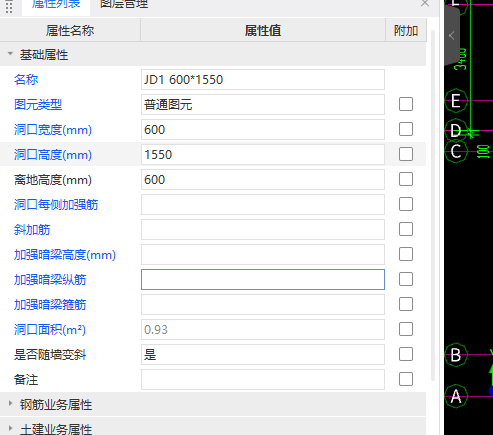Tick 附加 checkbox for 离地高度
Viewport: 493px width, 435px height.
pyautogui.click(x=406, y=179)
